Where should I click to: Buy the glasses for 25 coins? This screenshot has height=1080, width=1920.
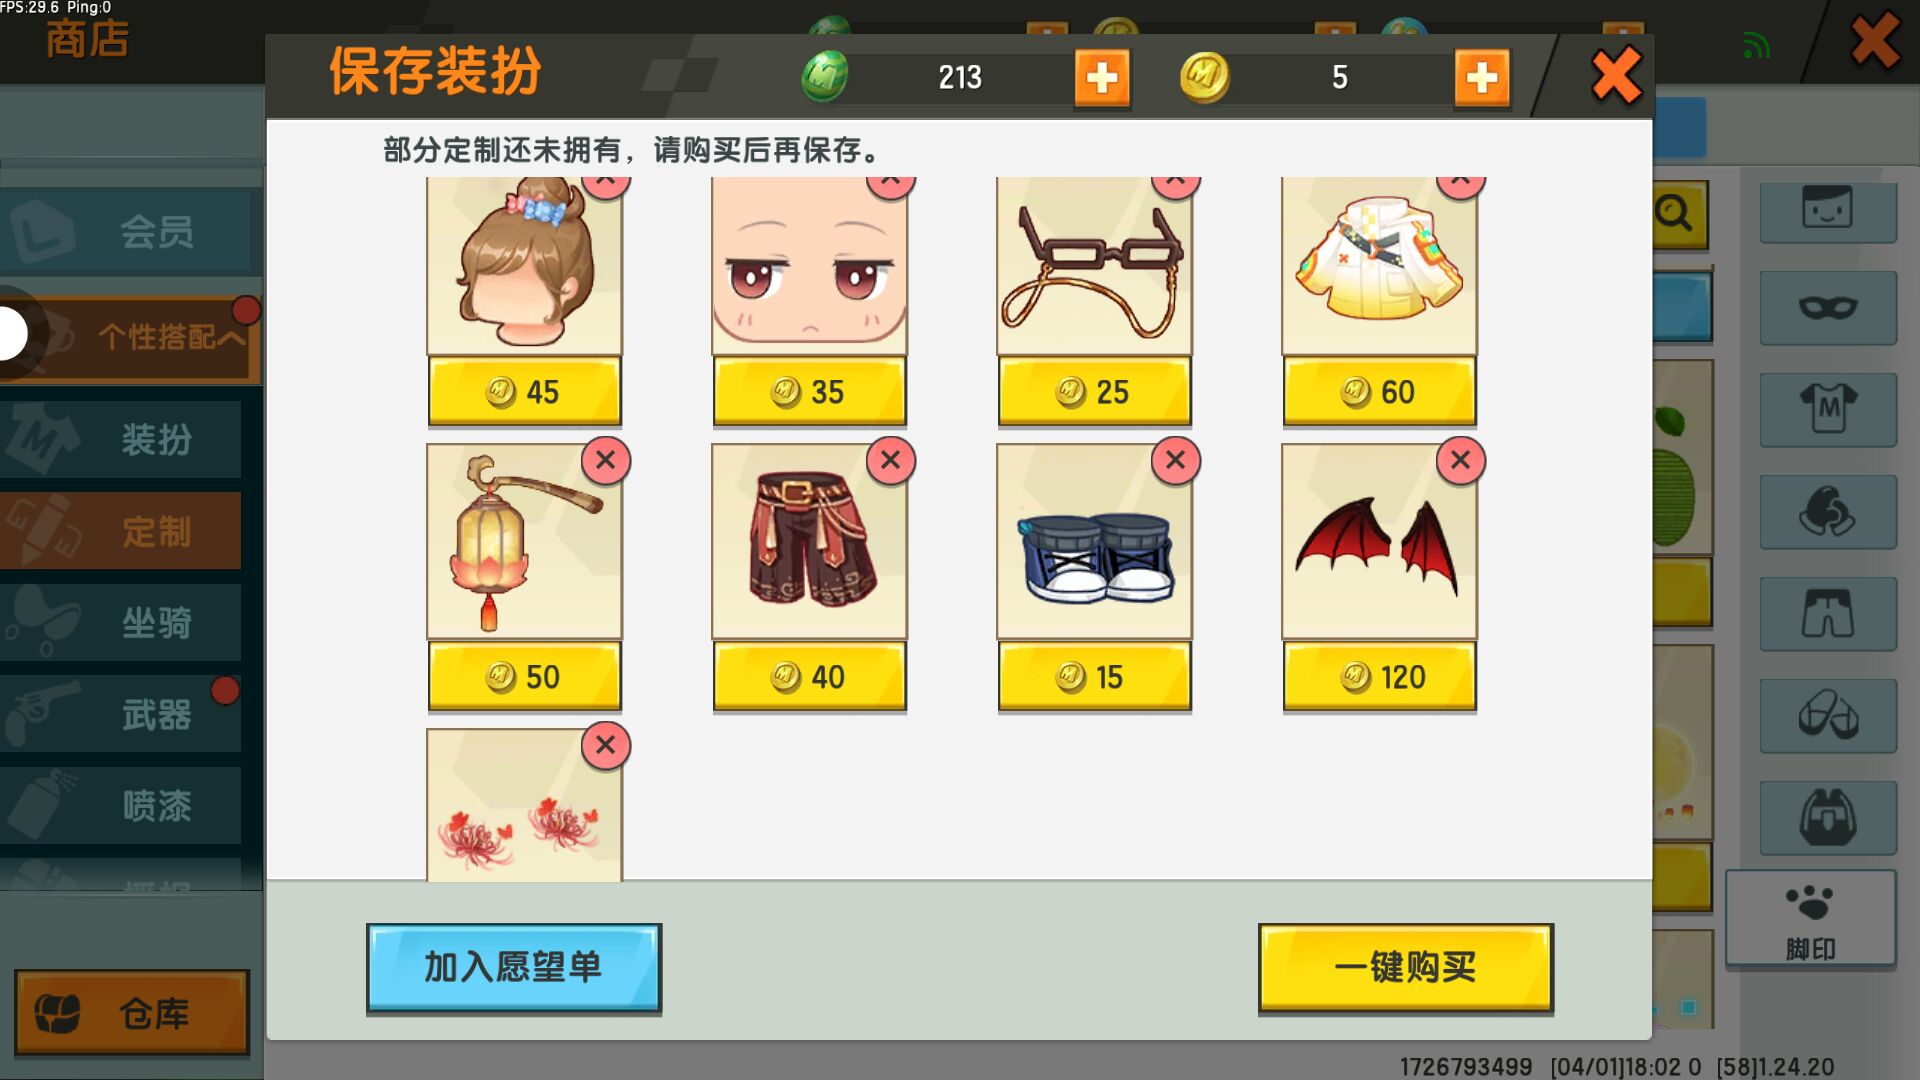click(1094, 392)
